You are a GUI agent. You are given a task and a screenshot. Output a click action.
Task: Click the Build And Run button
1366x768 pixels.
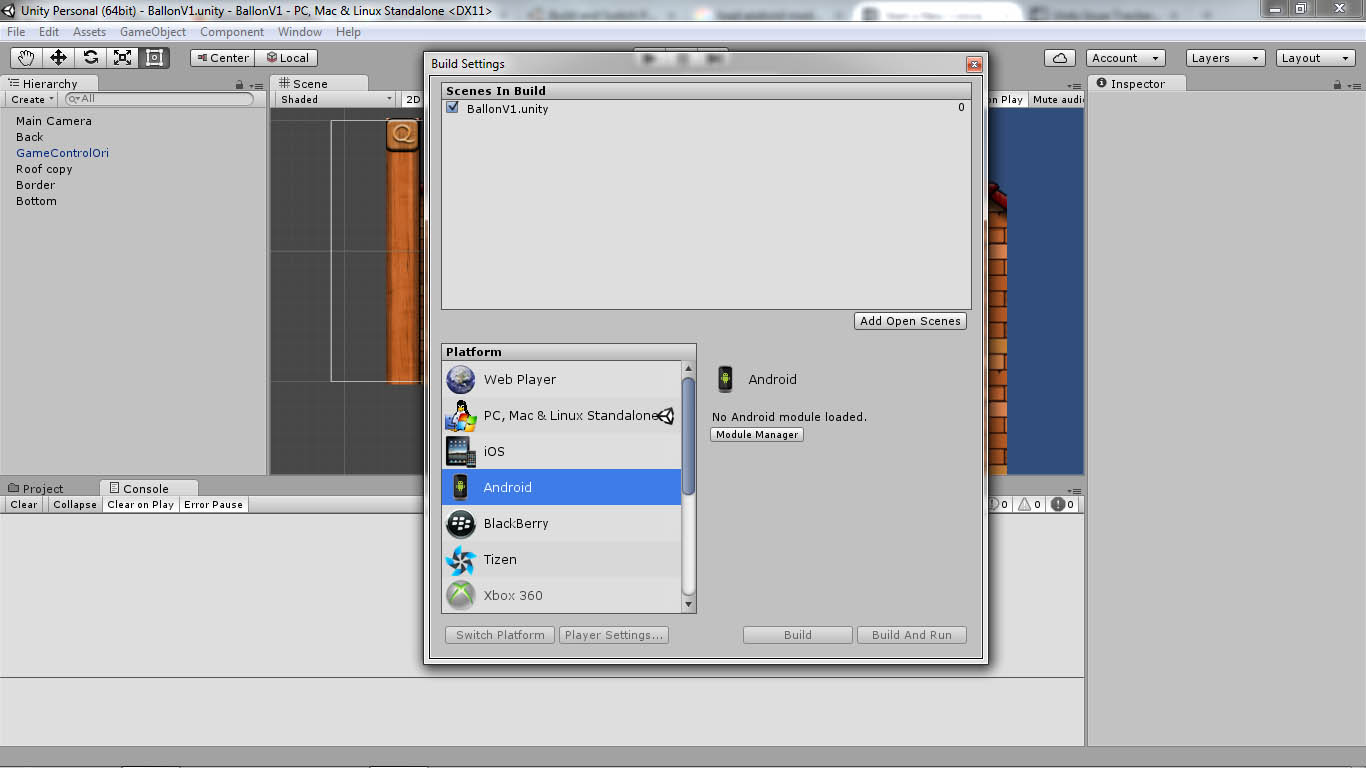click(x=911, y=634)
